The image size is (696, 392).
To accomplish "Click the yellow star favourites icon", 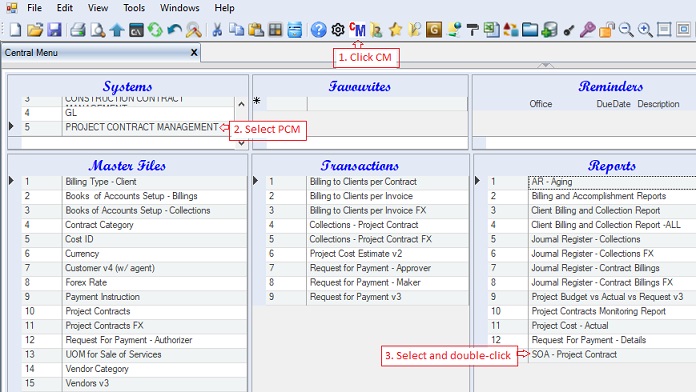I will tap(395, 30).
